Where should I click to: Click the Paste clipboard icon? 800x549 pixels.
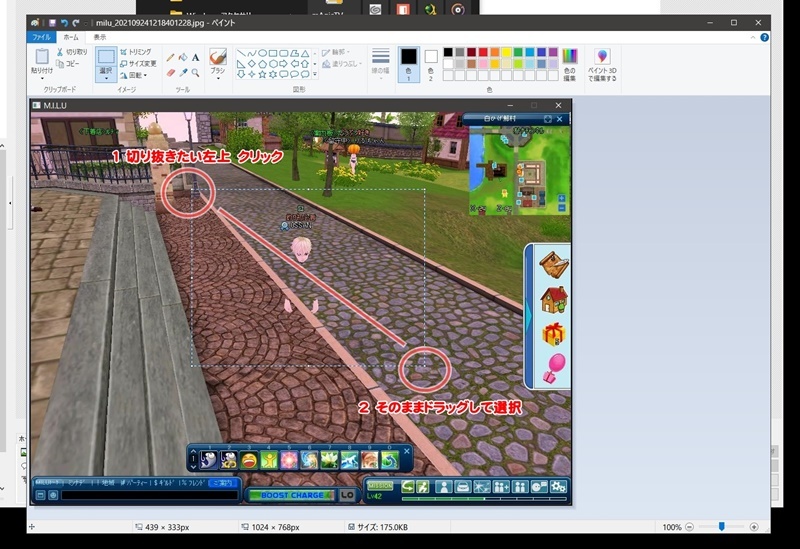pyautogui.click(x=42, y=57)
